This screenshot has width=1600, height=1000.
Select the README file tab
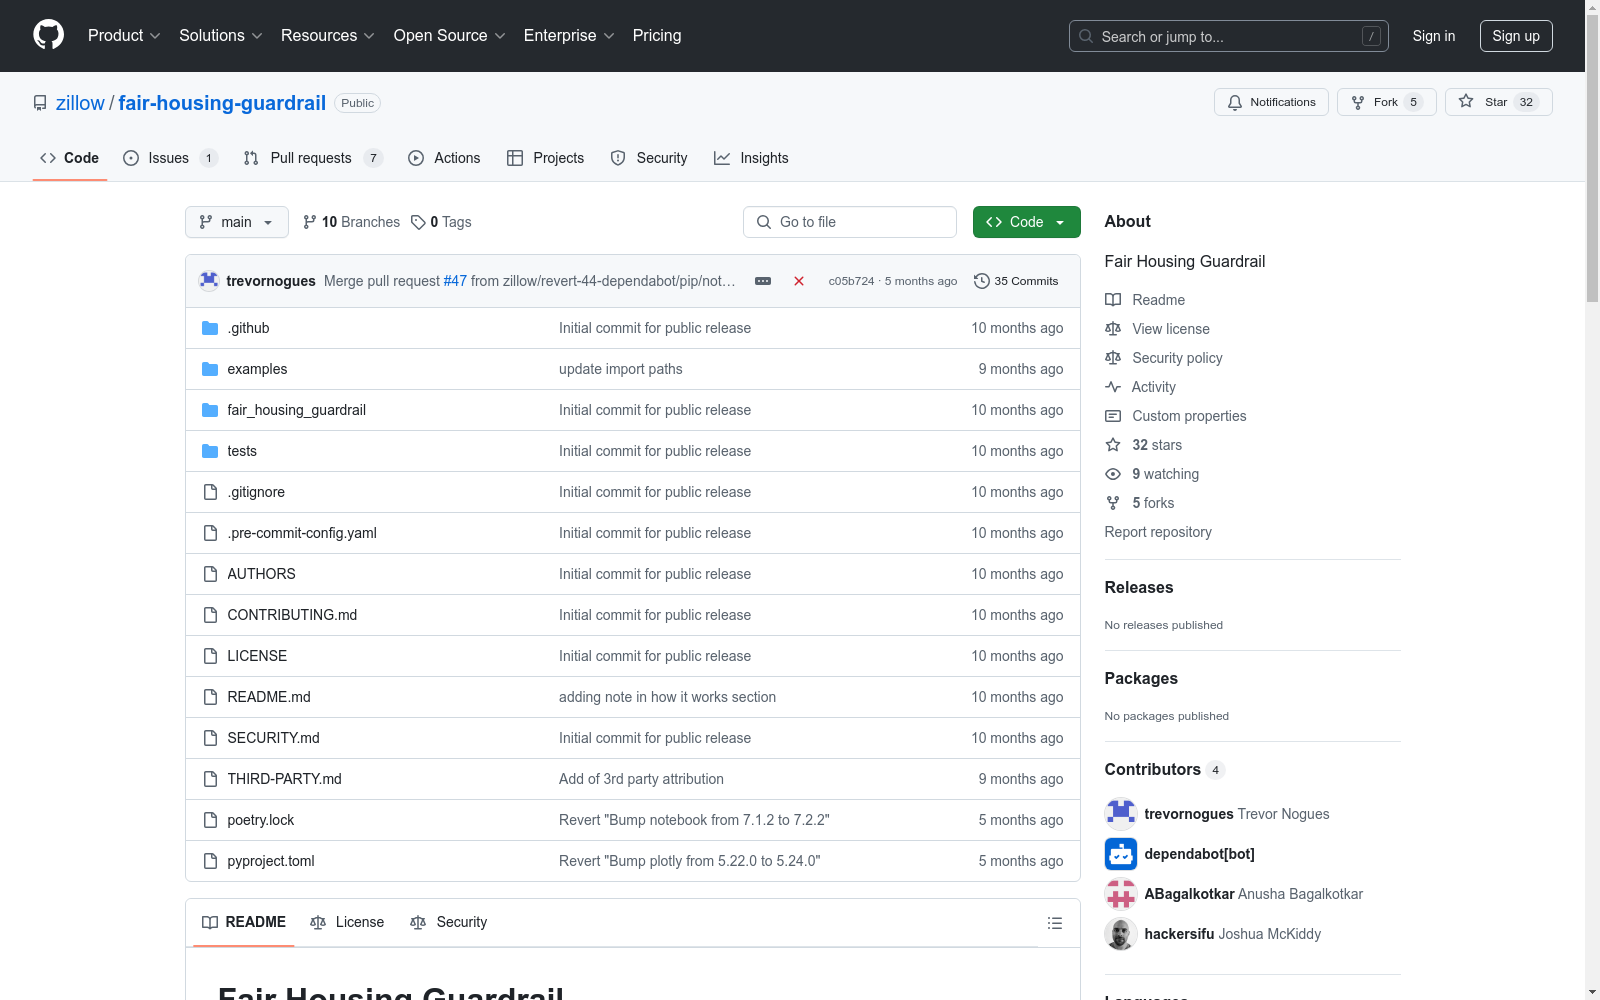tap(244, 922)
